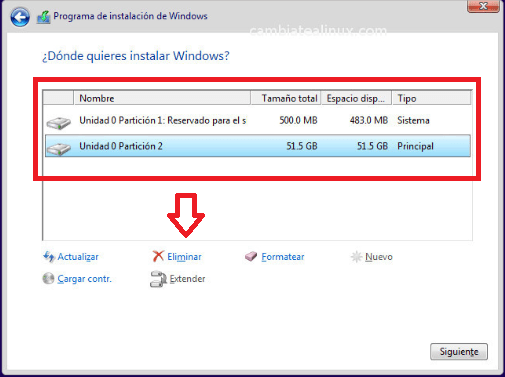Load a driver via Cargar contr. link
Screen dimensions: 505x377
(84, 279)
